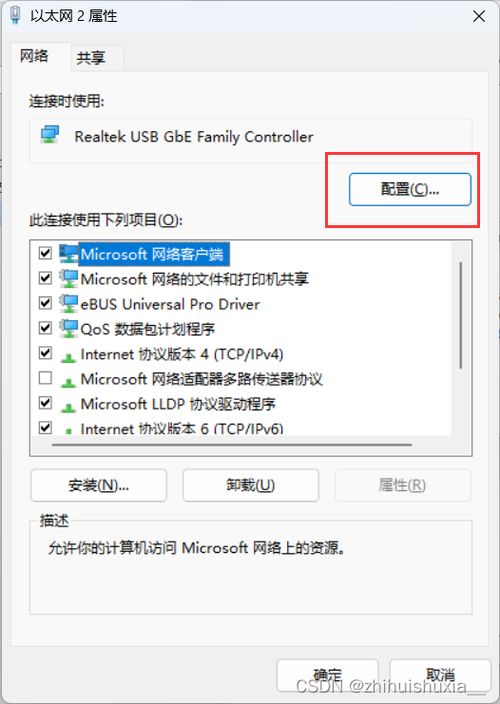Image resolution: width=500 pixels, height=704 pixels.
Task: Click the Internet 协议版本 4 protocol icon
Action: [68, 357]
